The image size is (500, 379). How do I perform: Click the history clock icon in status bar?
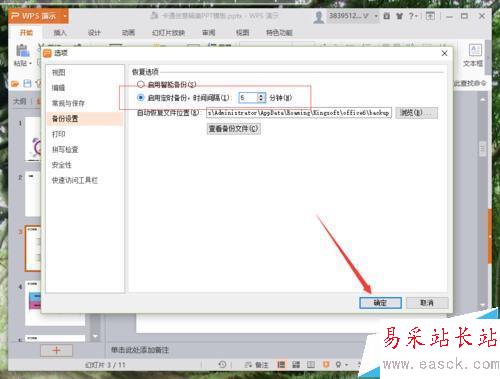(222, 364)
